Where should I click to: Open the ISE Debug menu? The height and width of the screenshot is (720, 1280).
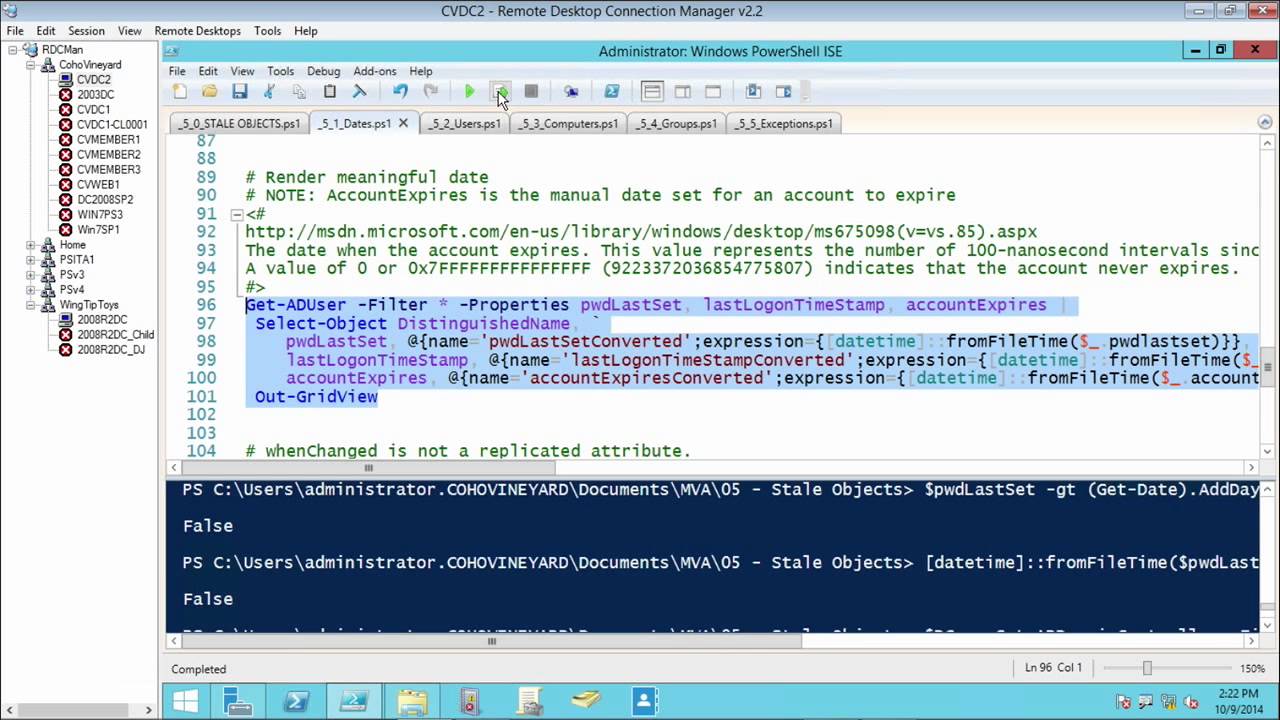click(323, 71)
